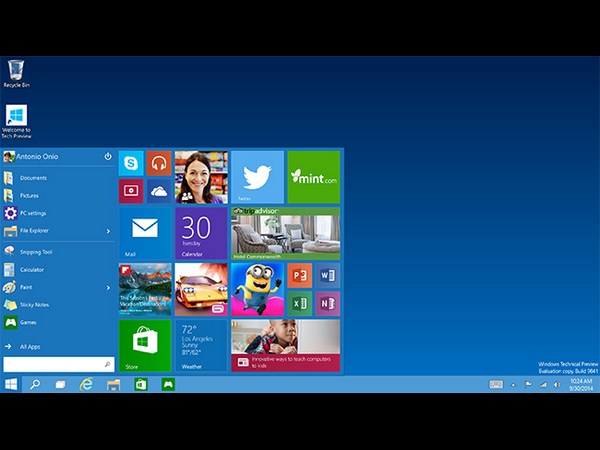
Task: Open the Excel tile
Action: pyautogui.click(x=299, y=303)
